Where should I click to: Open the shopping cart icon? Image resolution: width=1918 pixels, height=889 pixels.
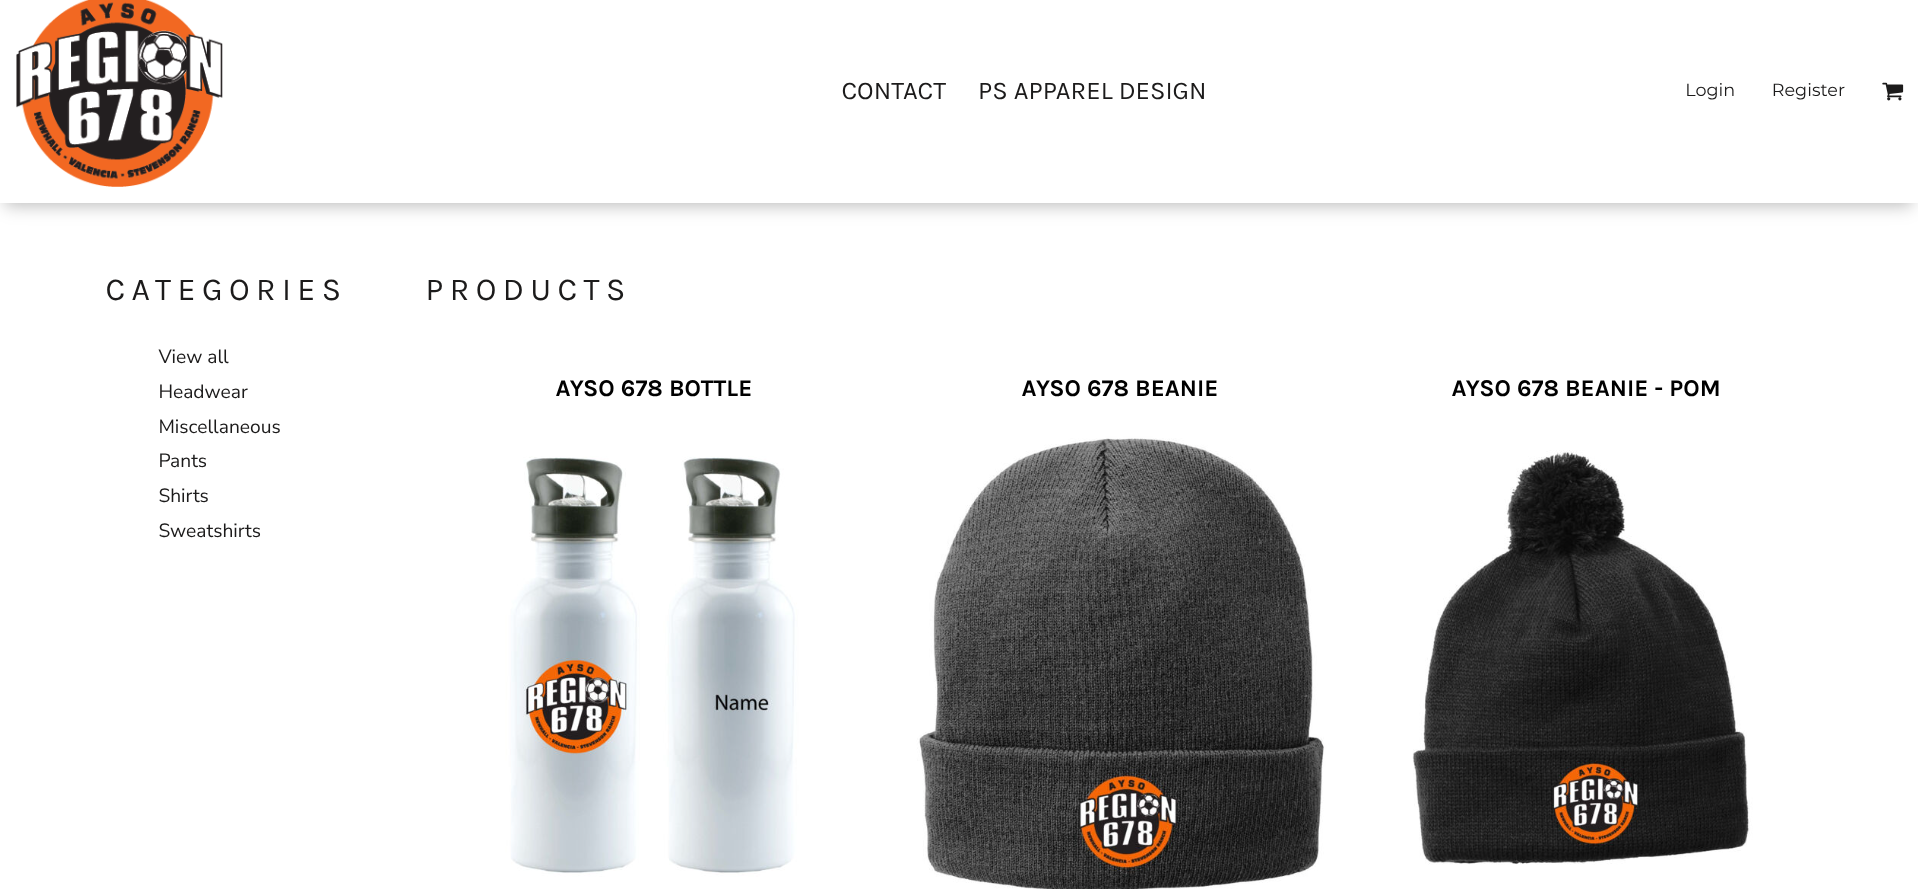(x=1892, y=91)
